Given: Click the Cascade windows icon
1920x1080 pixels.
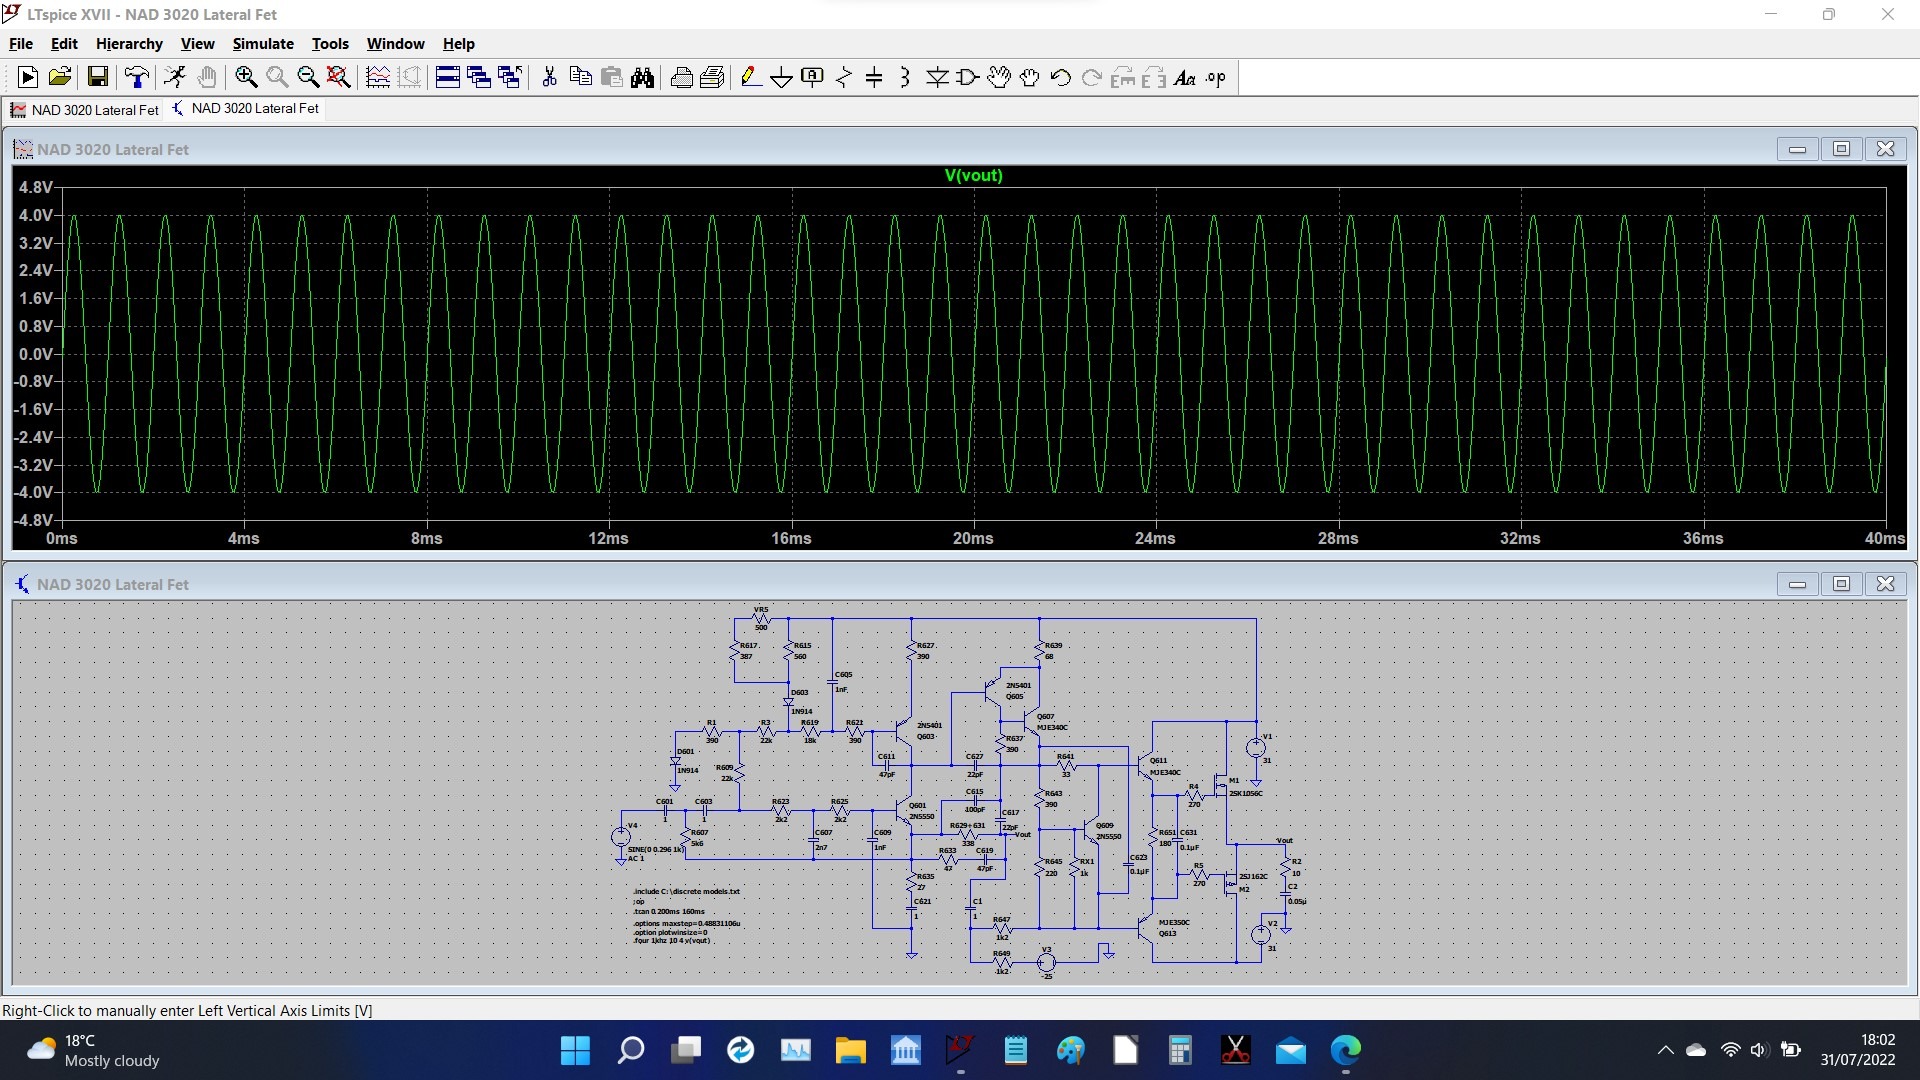Looking at the screenshot, I should pyautogui.click(x=479, y=77).
